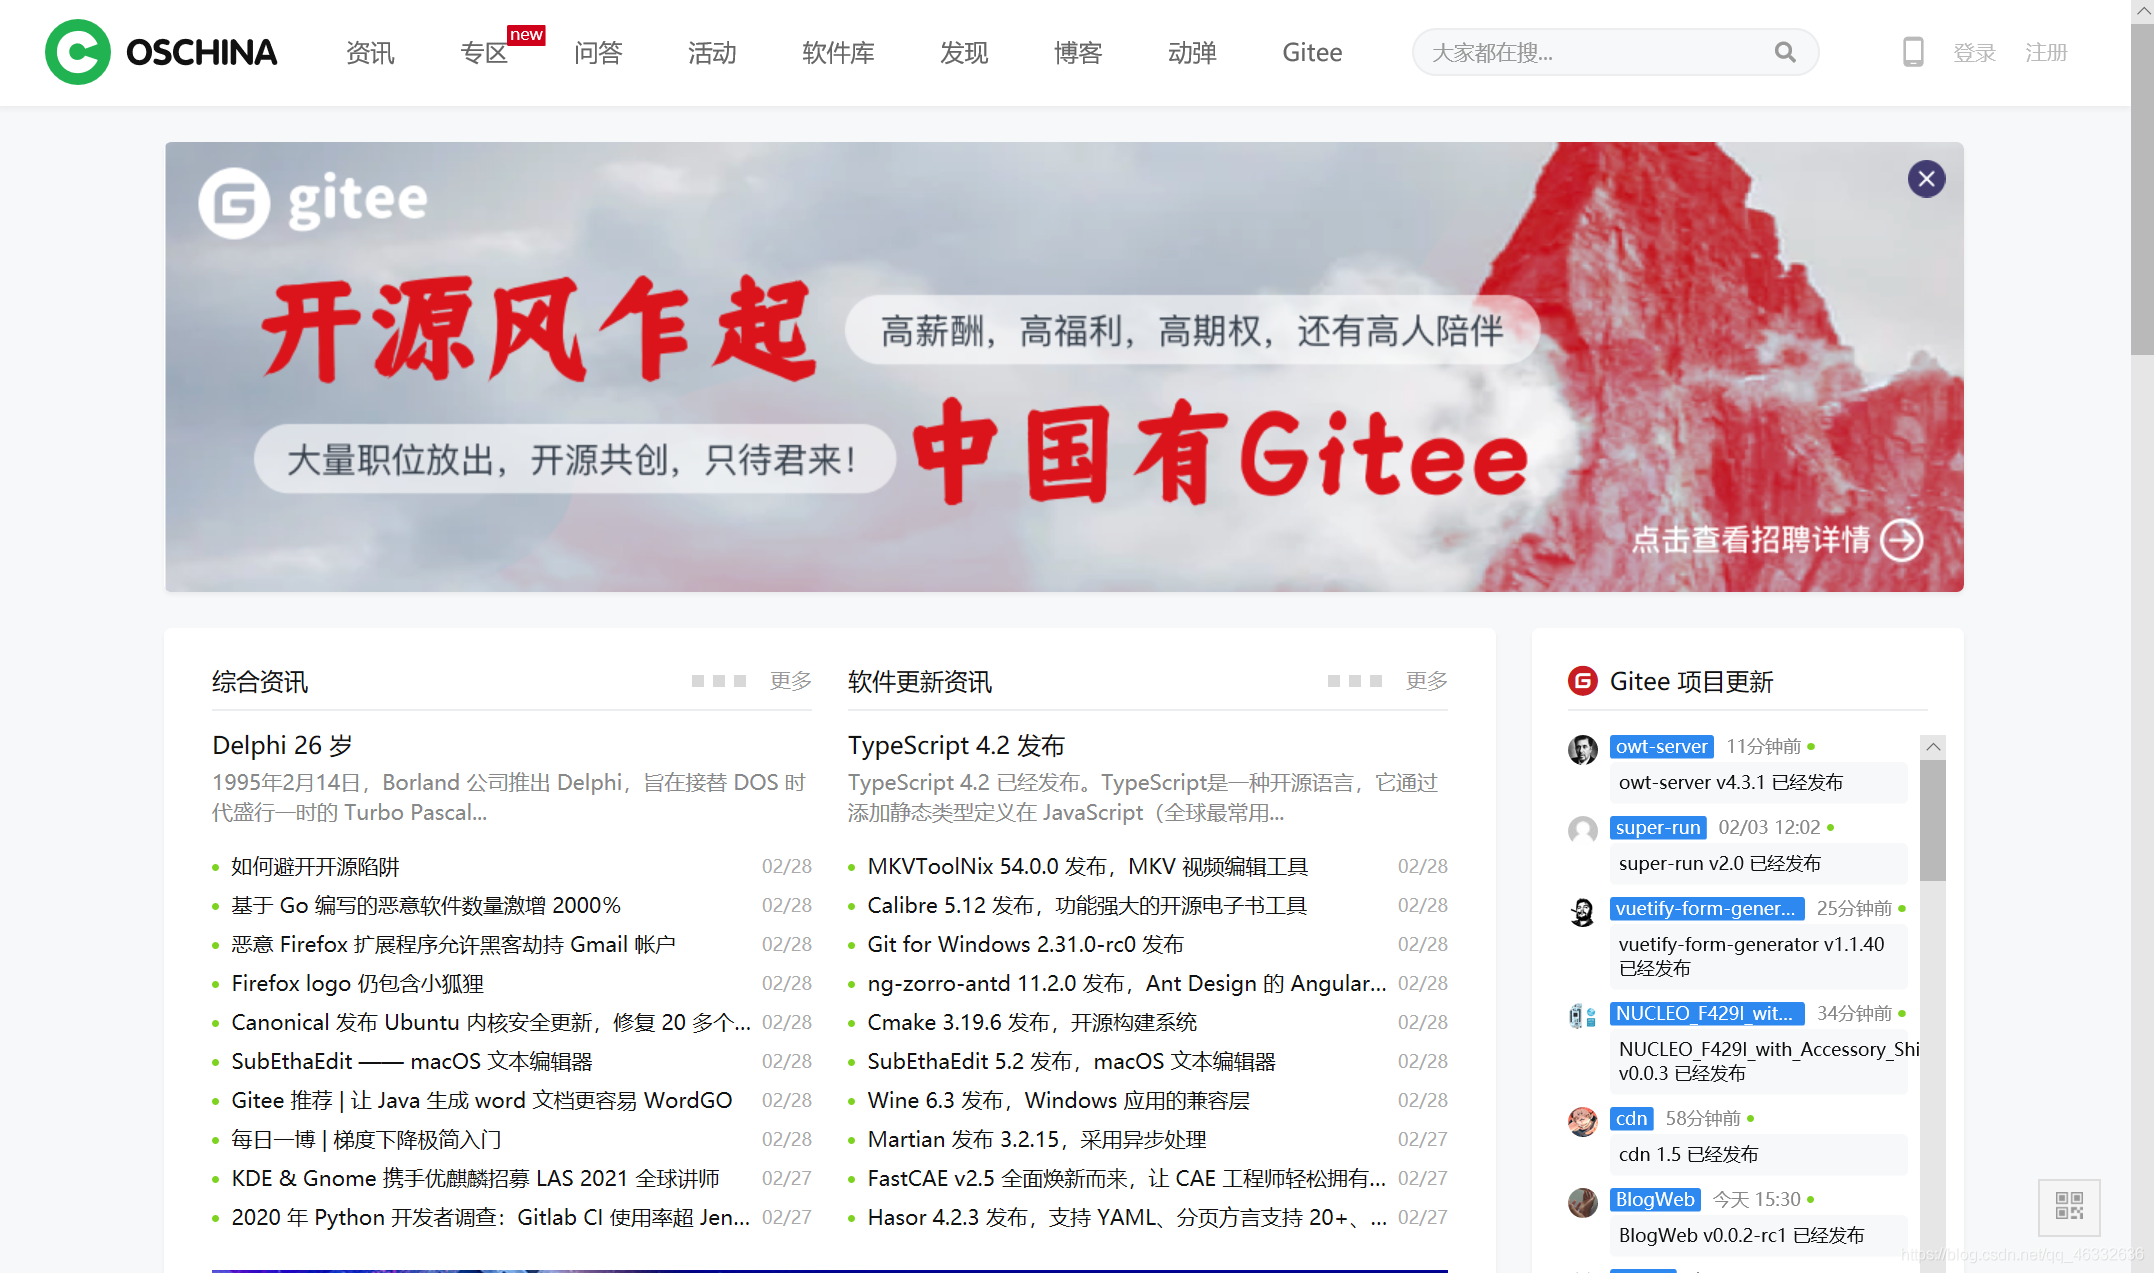Open the 动弹 menu
Viewport: 2154px width, 1273px height.
[1192, 52]
